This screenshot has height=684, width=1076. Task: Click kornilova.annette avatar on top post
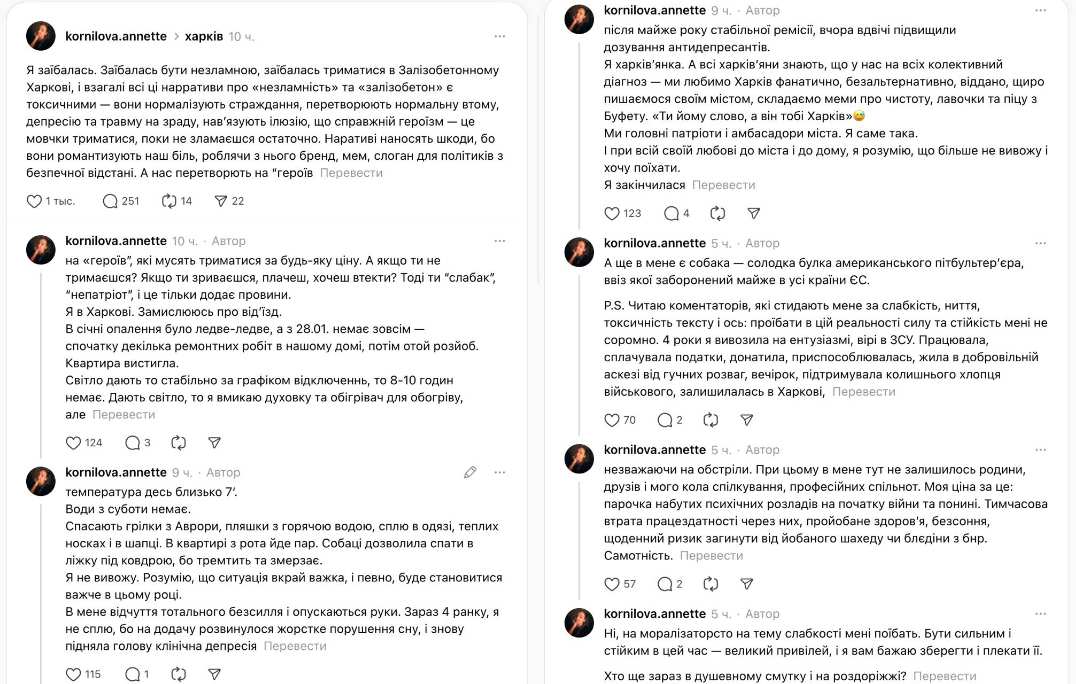[x=40, y=36]
